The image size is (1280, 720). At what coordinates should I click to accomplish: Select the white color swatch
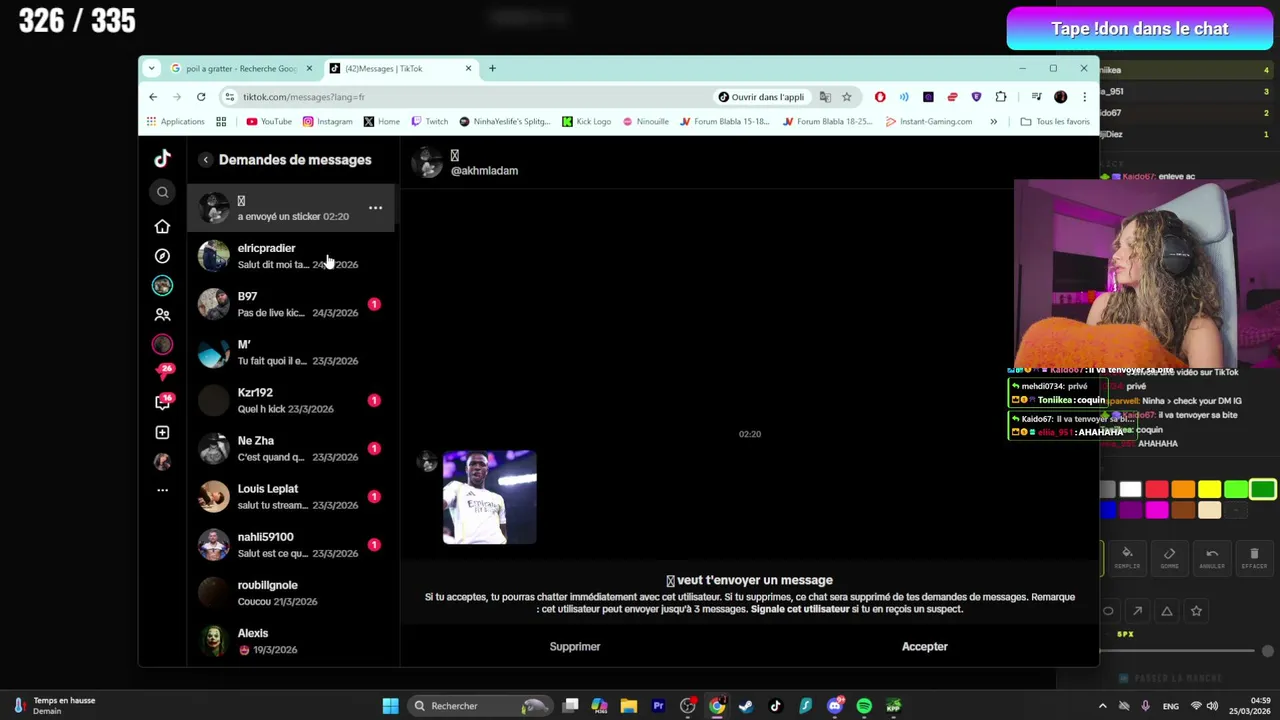(1130, 489)
